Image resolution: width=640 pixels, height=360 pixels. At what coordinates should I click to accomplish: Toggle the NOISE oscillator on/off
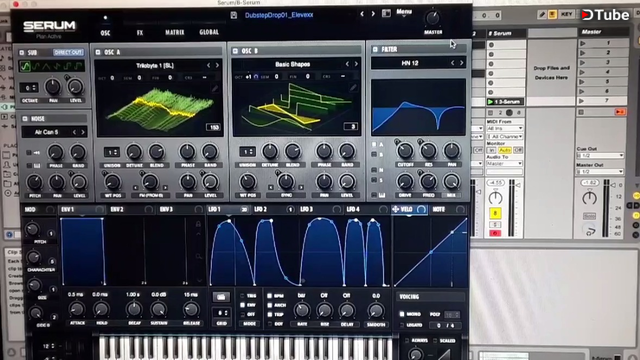[25, 119]
